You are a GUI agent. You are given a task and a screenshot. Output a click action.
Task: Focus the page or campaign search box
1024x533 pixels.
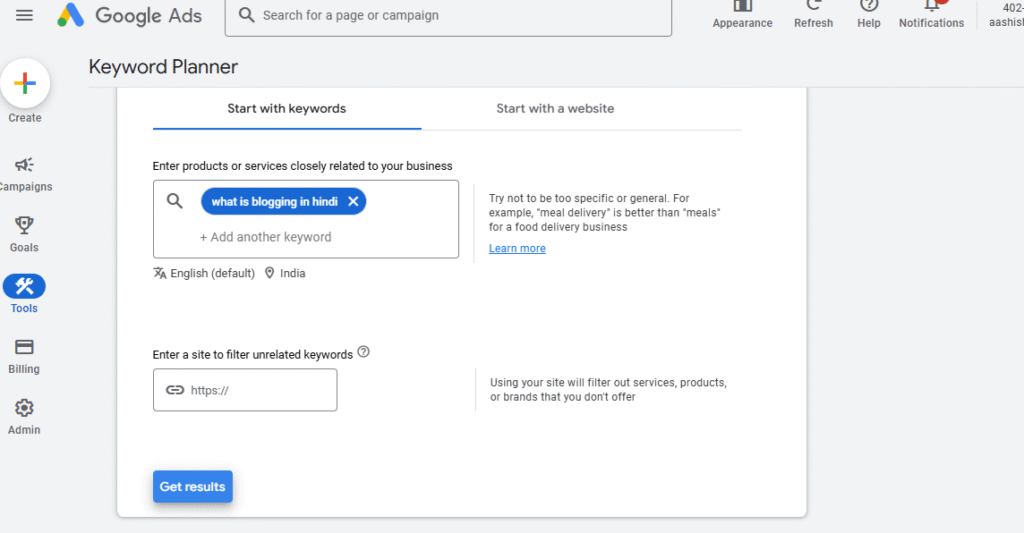click(448, 16)
